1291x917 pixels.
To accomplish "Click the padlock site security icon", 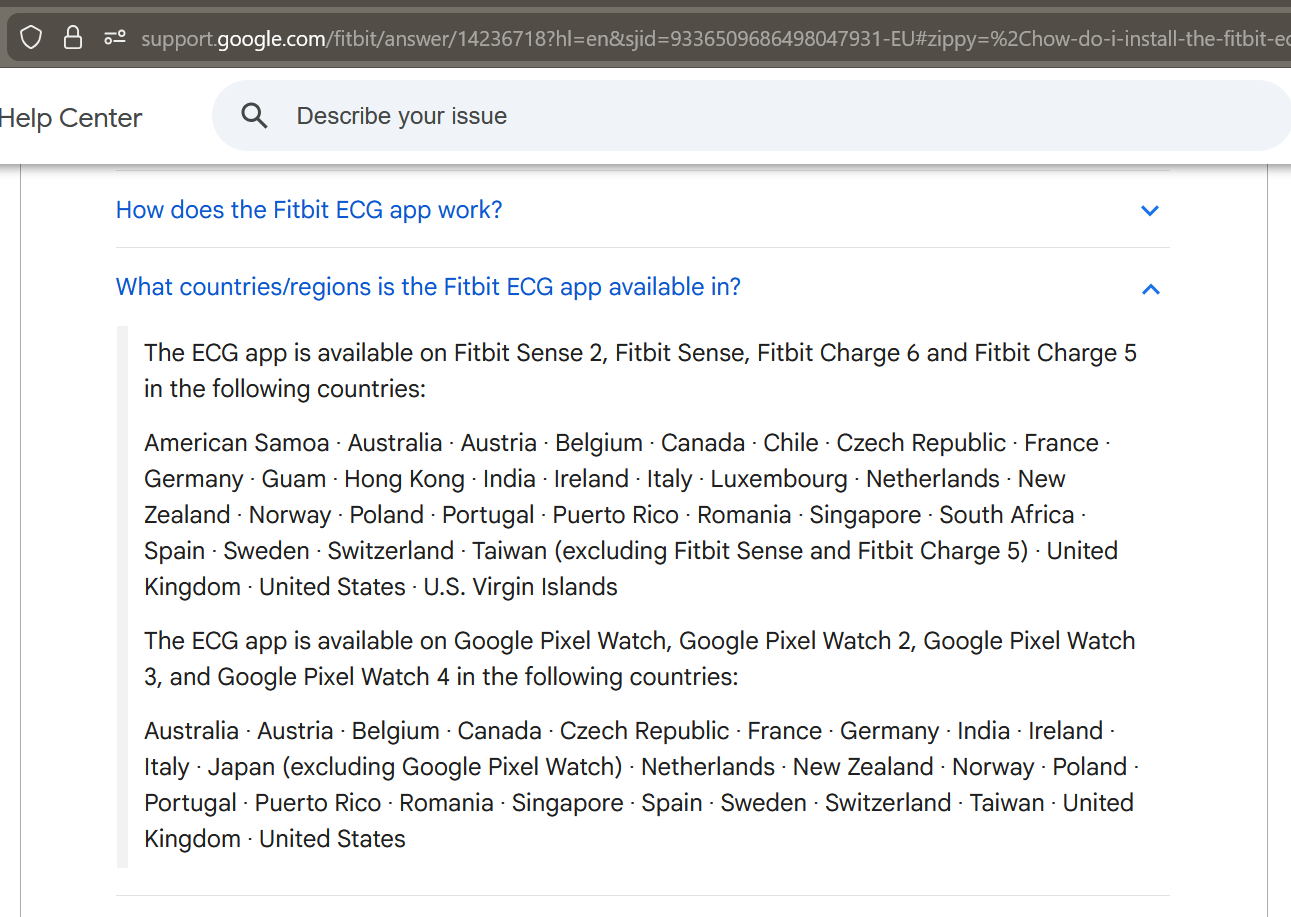I will point(73,38).
